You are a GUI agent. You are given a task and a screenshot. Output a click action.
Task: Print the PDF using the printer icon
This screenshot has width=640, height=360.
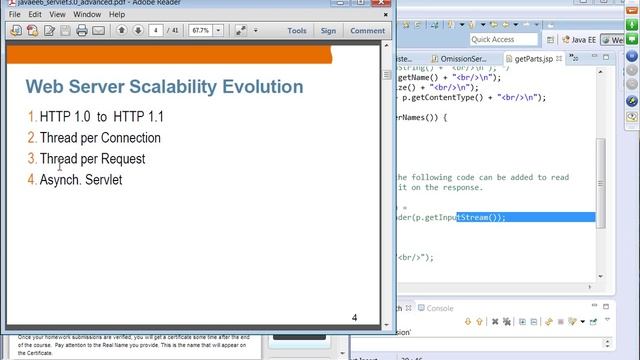point(82,31)
